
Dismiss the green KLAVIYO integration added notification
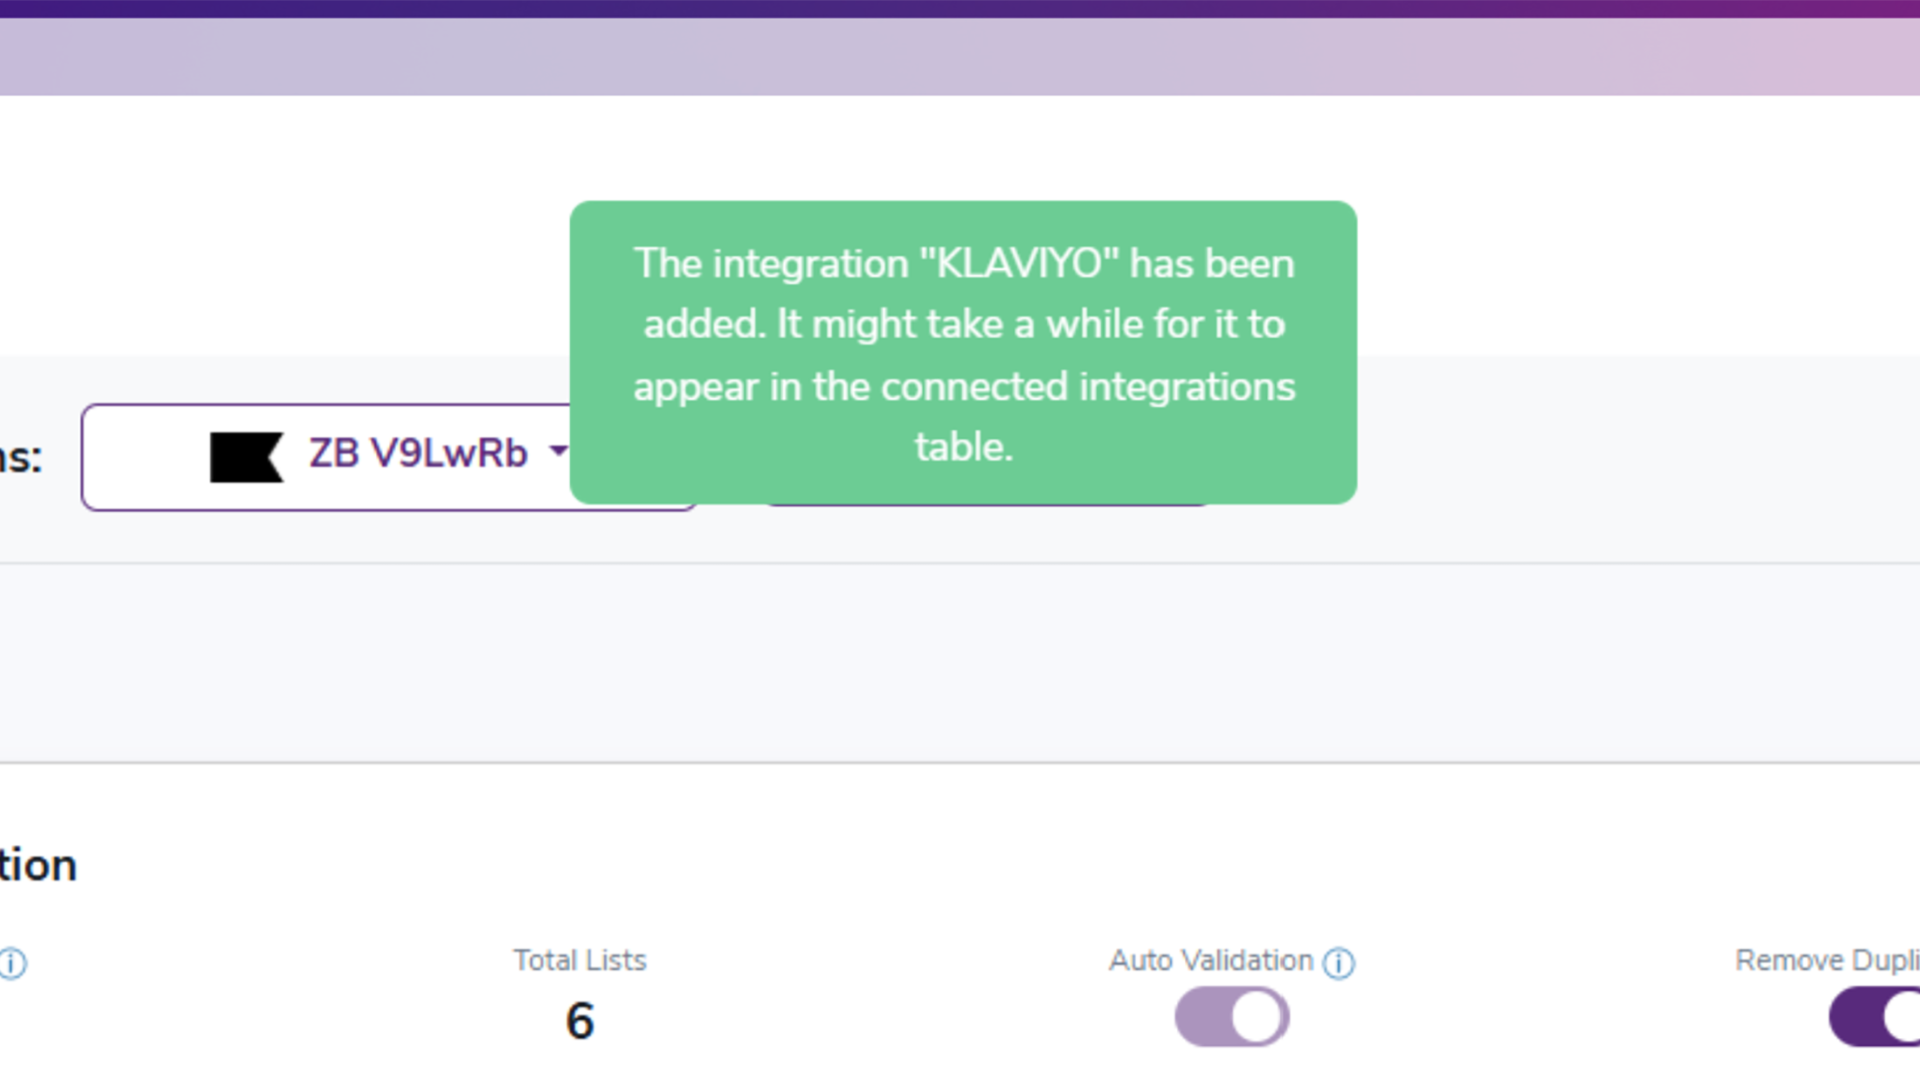[x=962, y=352]
